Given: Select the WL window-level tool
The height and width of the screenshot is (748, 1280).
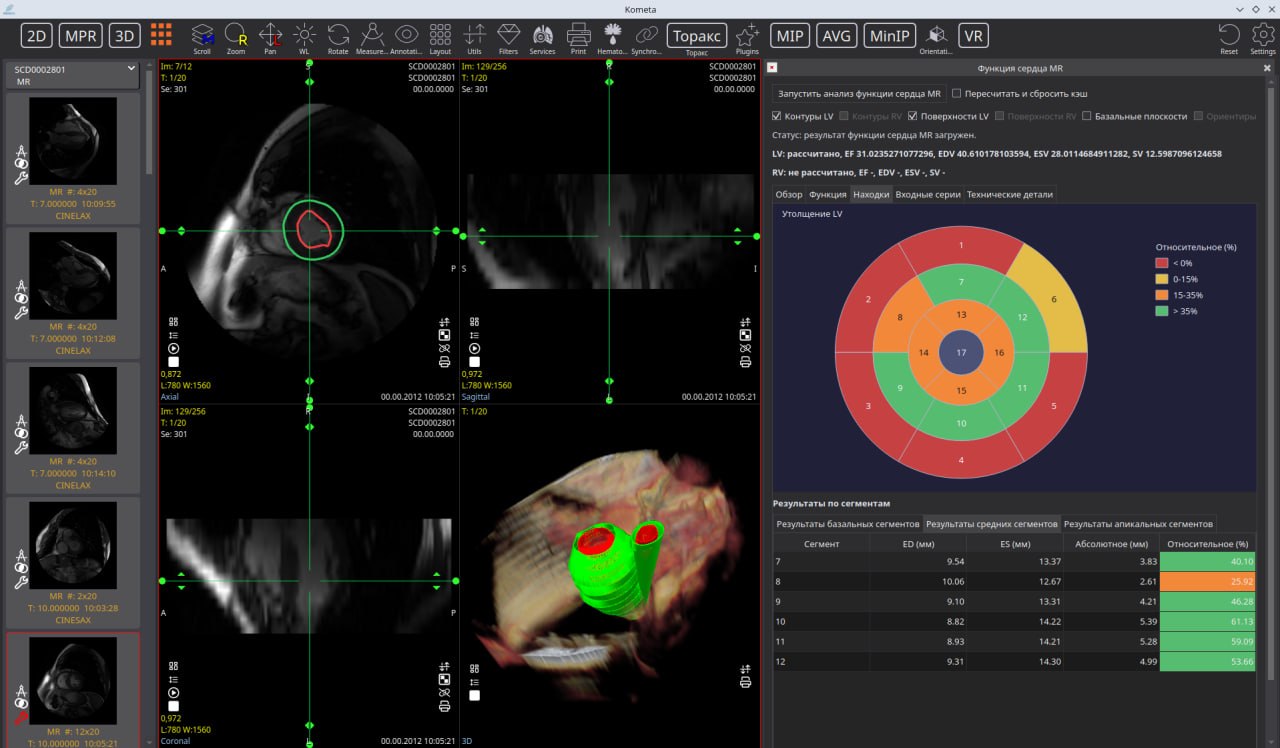Looking at the screenshot, I should tap(304, 36).
